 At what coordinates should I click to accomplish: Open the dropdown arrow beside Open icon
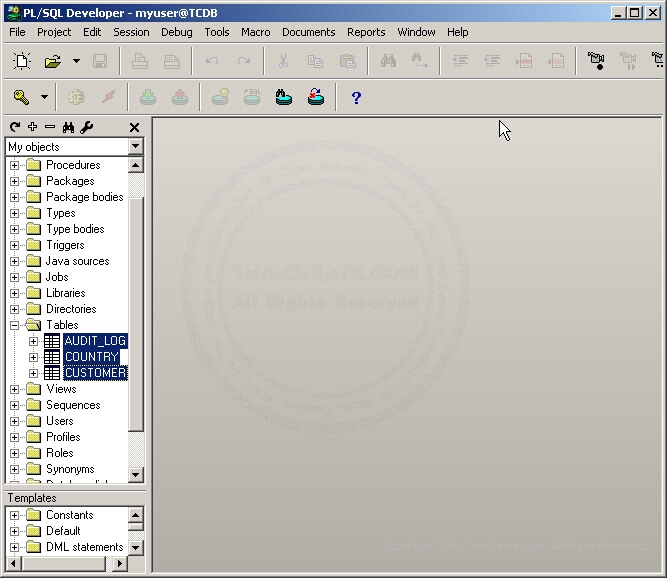tap(76, 61)
